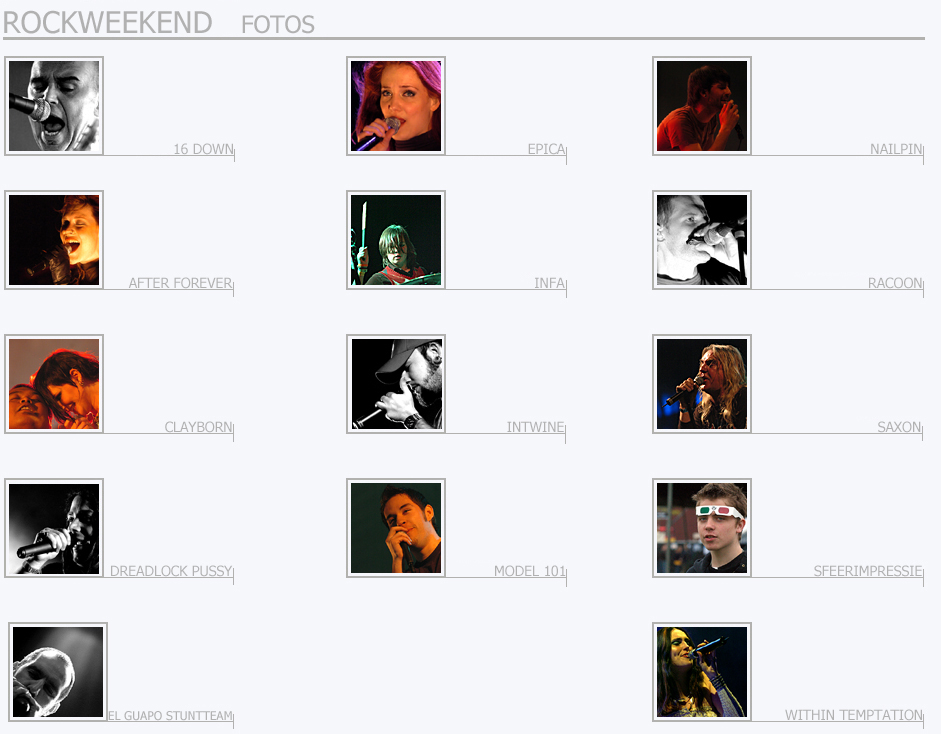
Task: Click the ROCKWEEKEND page heading
Action: (x=107, y=23)
